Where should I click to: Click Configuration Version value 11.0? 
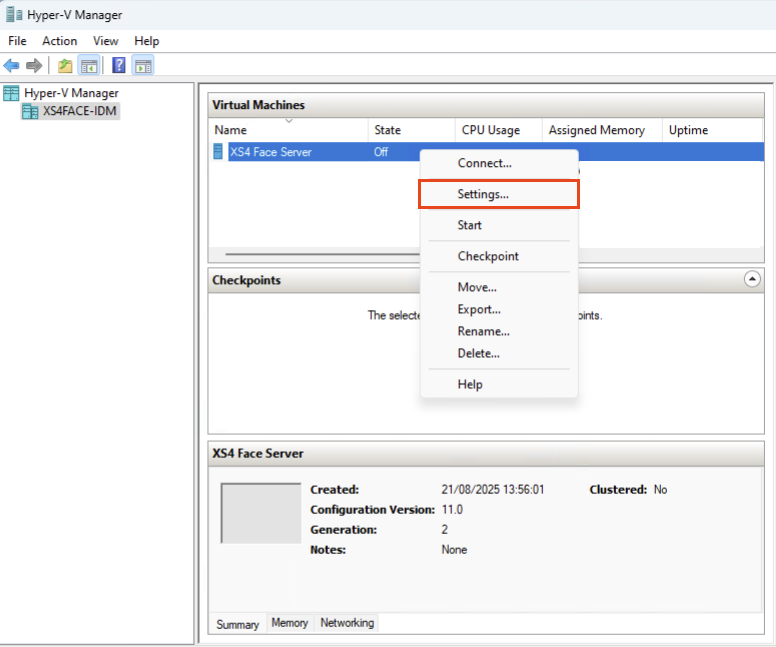coord(452,509)
